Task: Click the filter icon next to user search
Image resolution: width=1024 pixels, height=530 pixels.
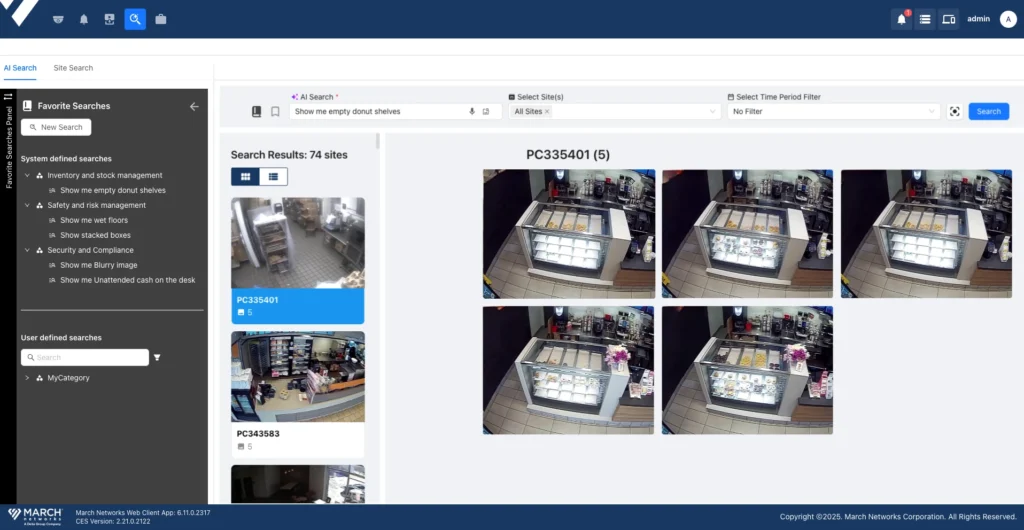Action: [157, 357]
